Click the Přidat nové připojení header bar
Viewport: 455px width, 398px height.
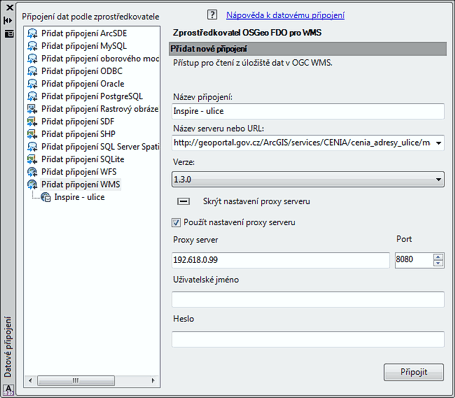tap(308, 49)
